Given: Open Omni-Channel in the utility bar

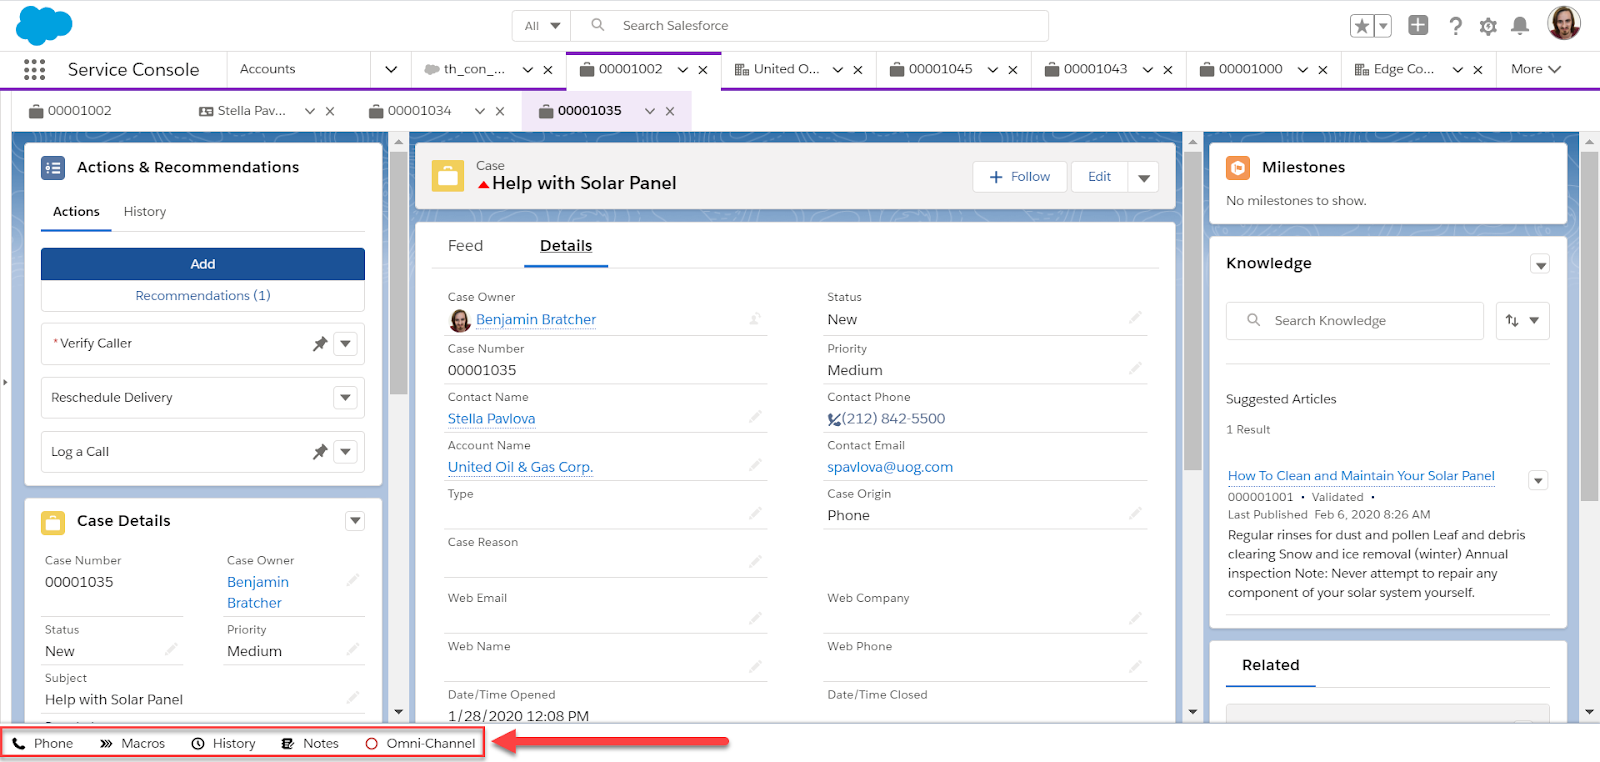Looking at the screenshot, I should pyautogui.click(x=420, y=743).
